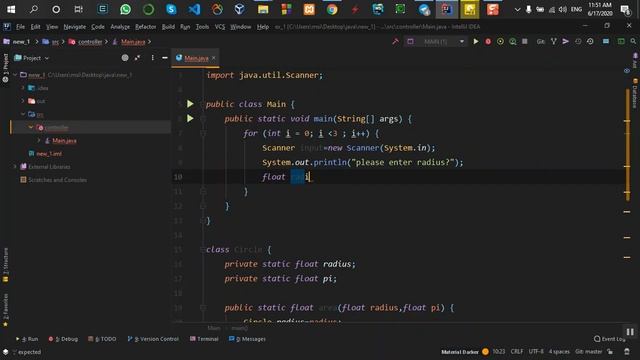The image size is (640, 360).
Task: Expand Main.java in project tree
Action: pyautogui.click(x=39, y=140)
